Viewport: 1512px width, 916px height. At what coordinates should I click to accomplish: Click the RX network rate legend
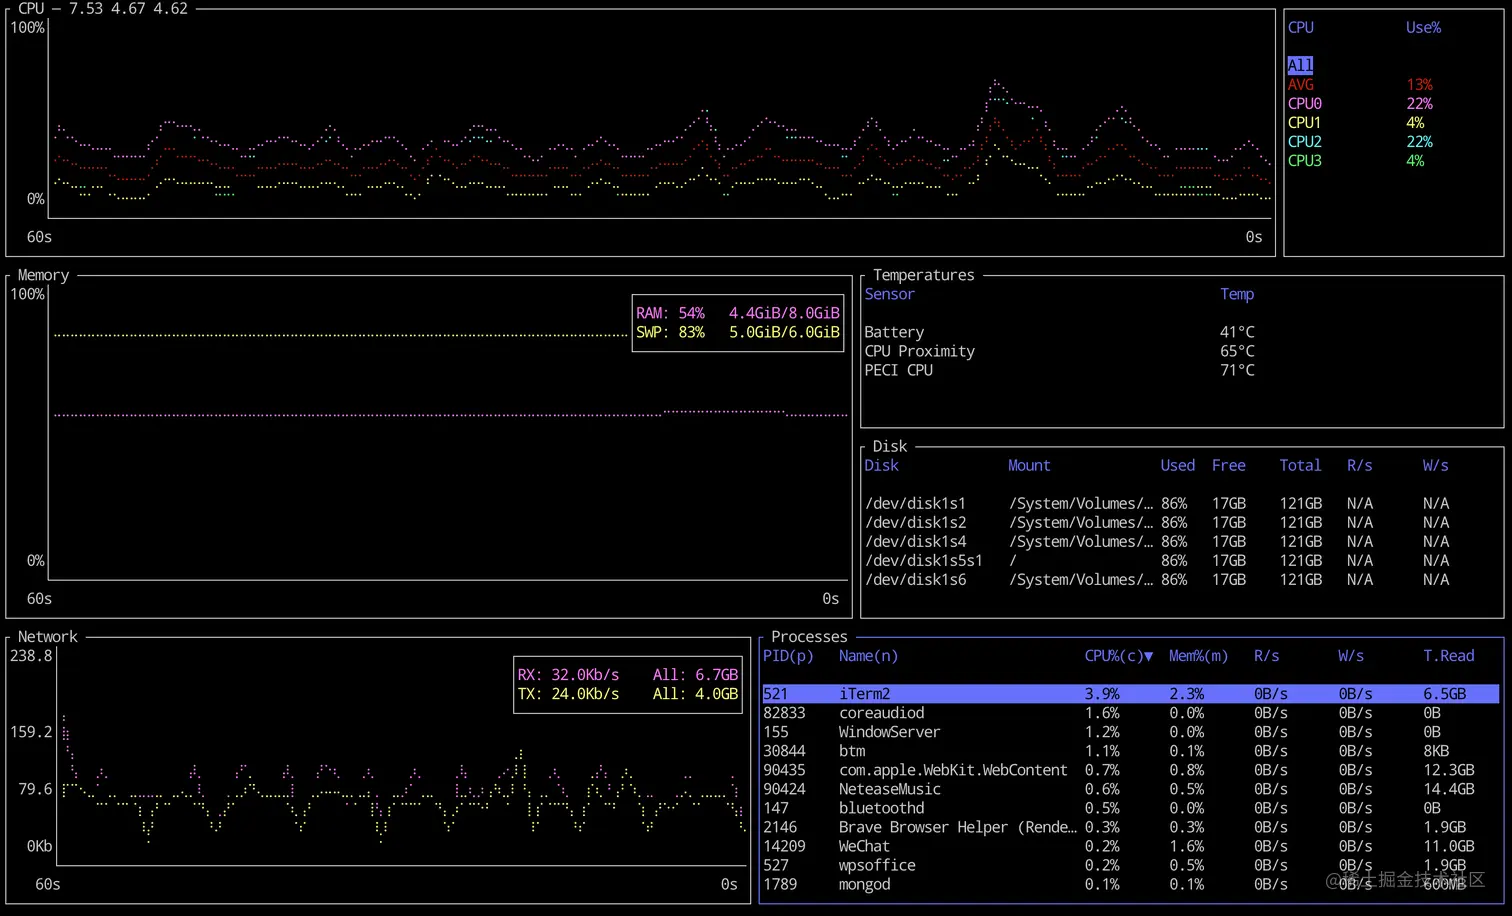(x=627, y=675)
